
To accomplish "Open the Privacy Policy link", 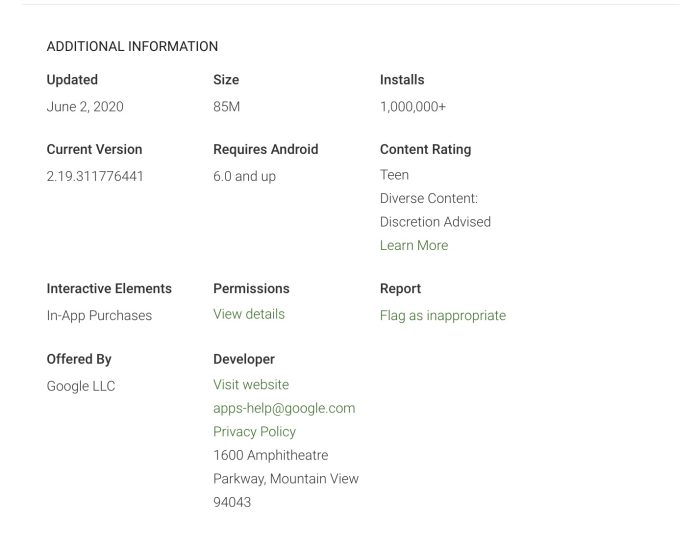I will tap(254, 431).
